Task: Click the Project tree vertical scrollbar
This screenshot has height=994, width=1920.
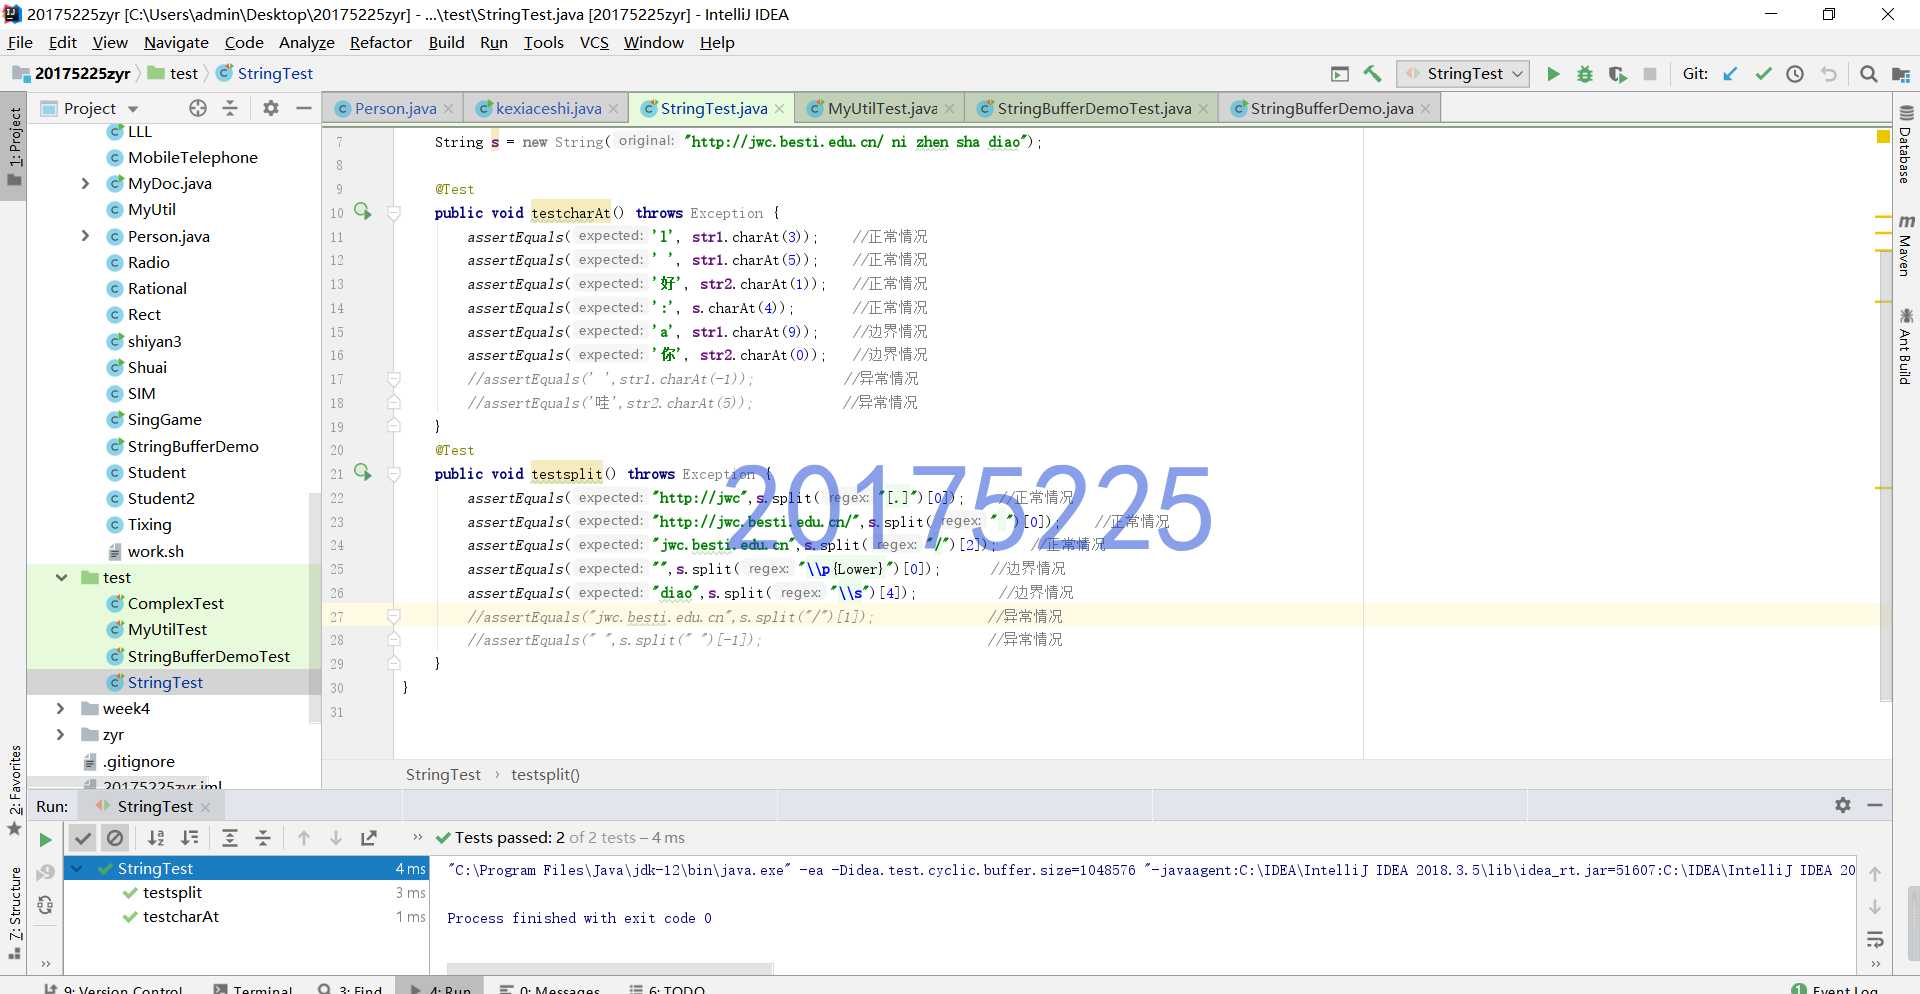Action: coord(314,610)
